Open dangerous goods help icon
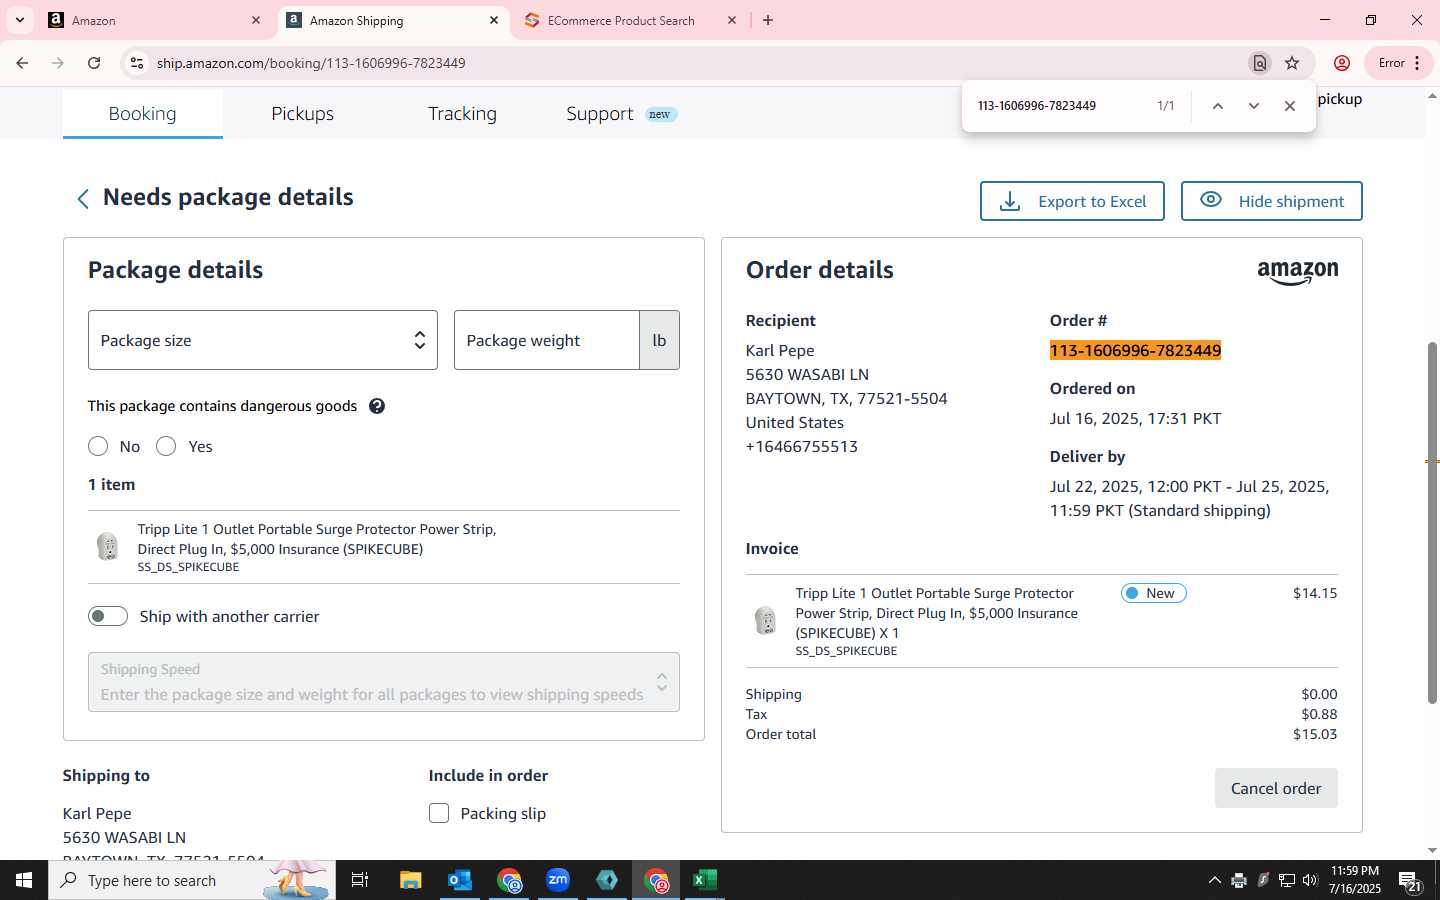 point(377,406)
